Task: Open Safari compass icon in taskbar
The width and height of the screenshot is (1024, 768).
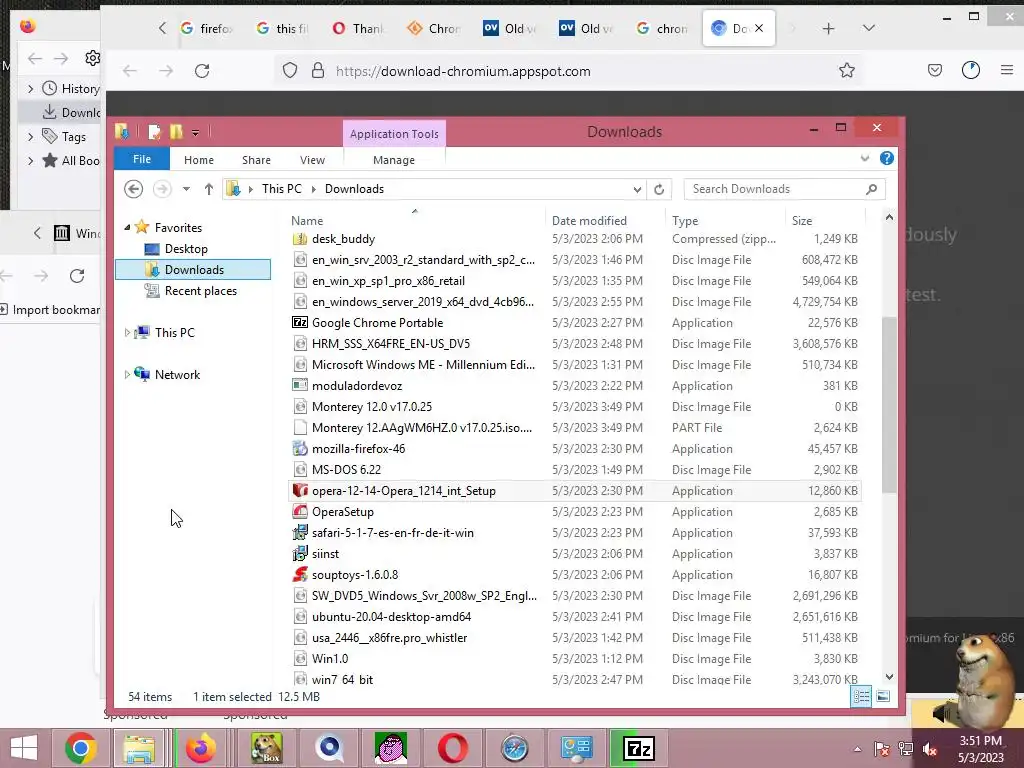Action: [514, 748]
